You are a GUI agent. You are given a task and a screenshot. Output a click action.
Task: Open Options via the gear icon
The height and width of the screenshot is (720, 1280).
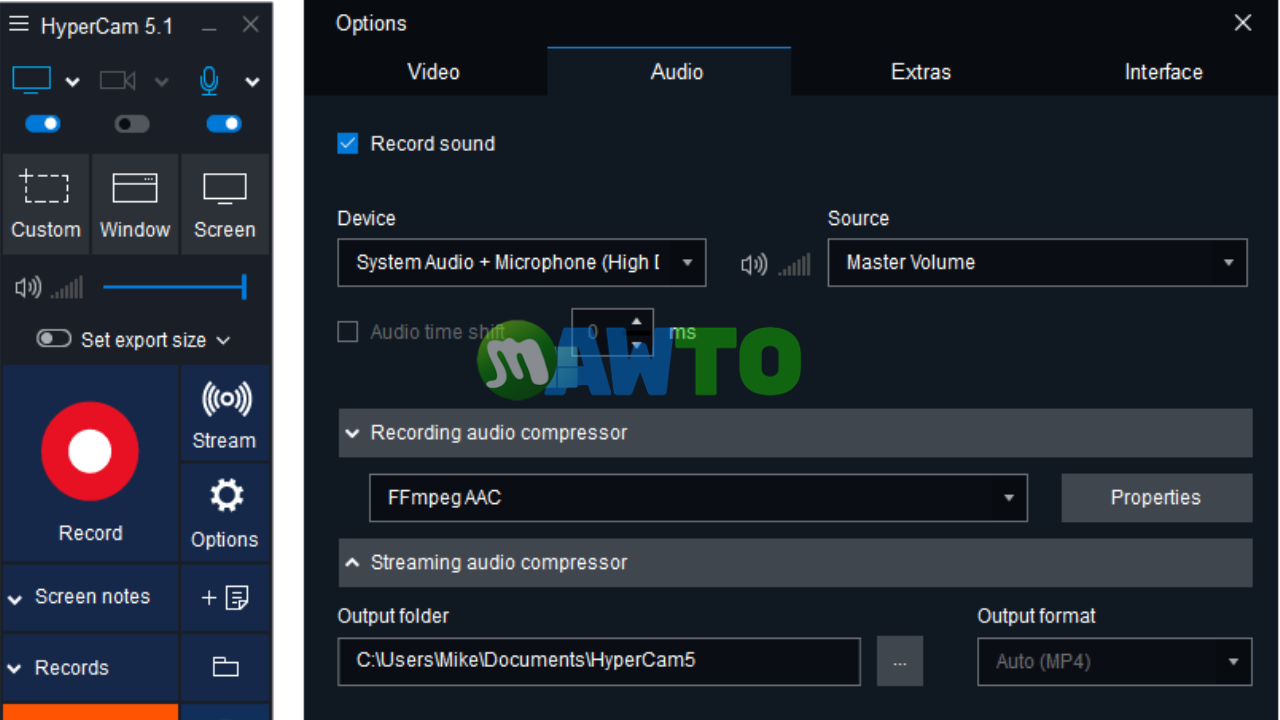pyautogui.click(x=226, y=496)
